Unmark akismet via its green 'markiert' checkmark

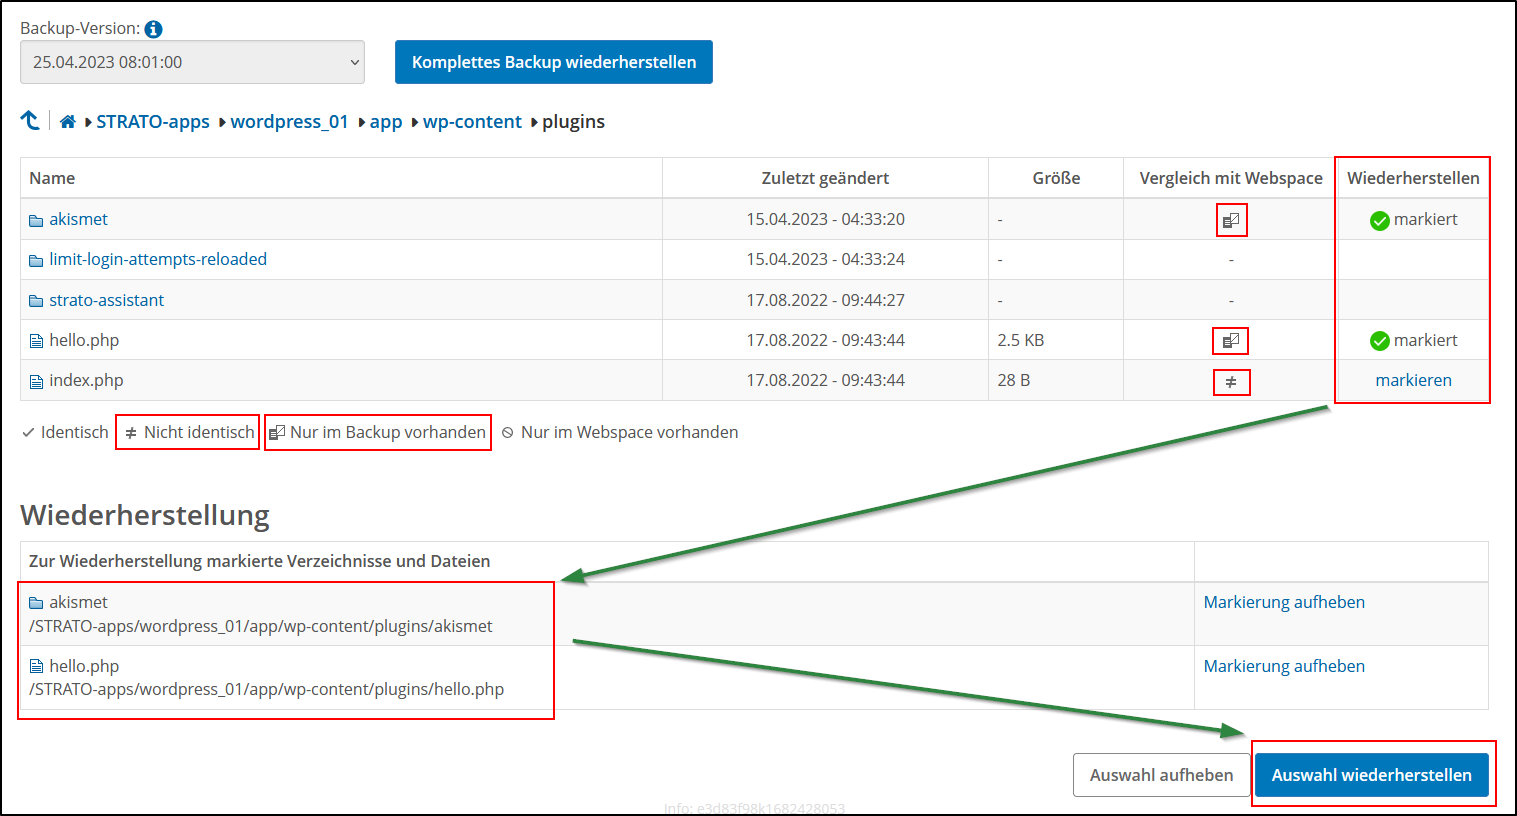pyautogui.click(x=1379, y=219)
